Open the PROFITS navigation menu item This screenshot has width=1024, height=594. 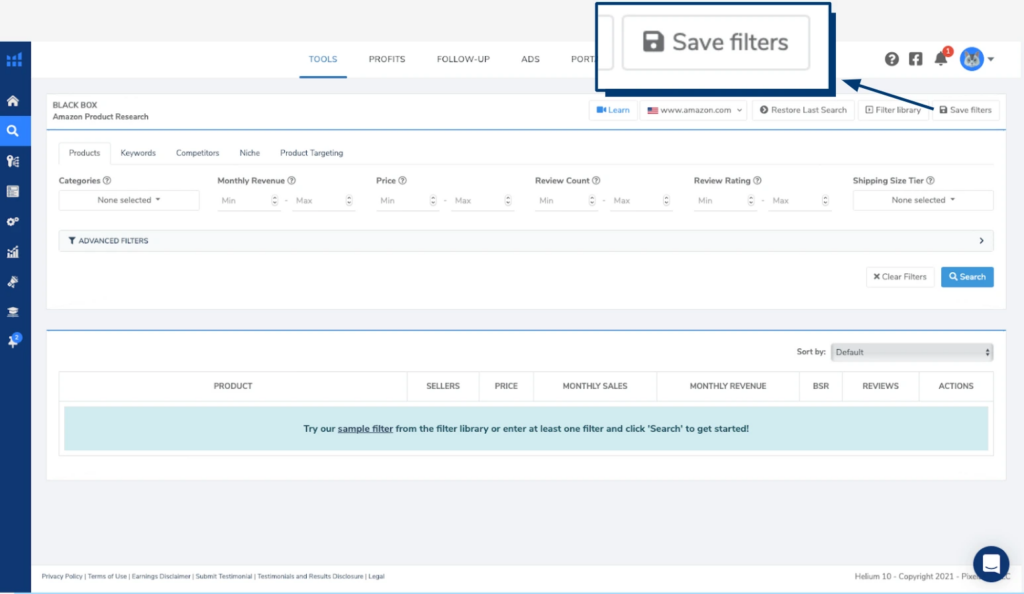tap(387, 59)
